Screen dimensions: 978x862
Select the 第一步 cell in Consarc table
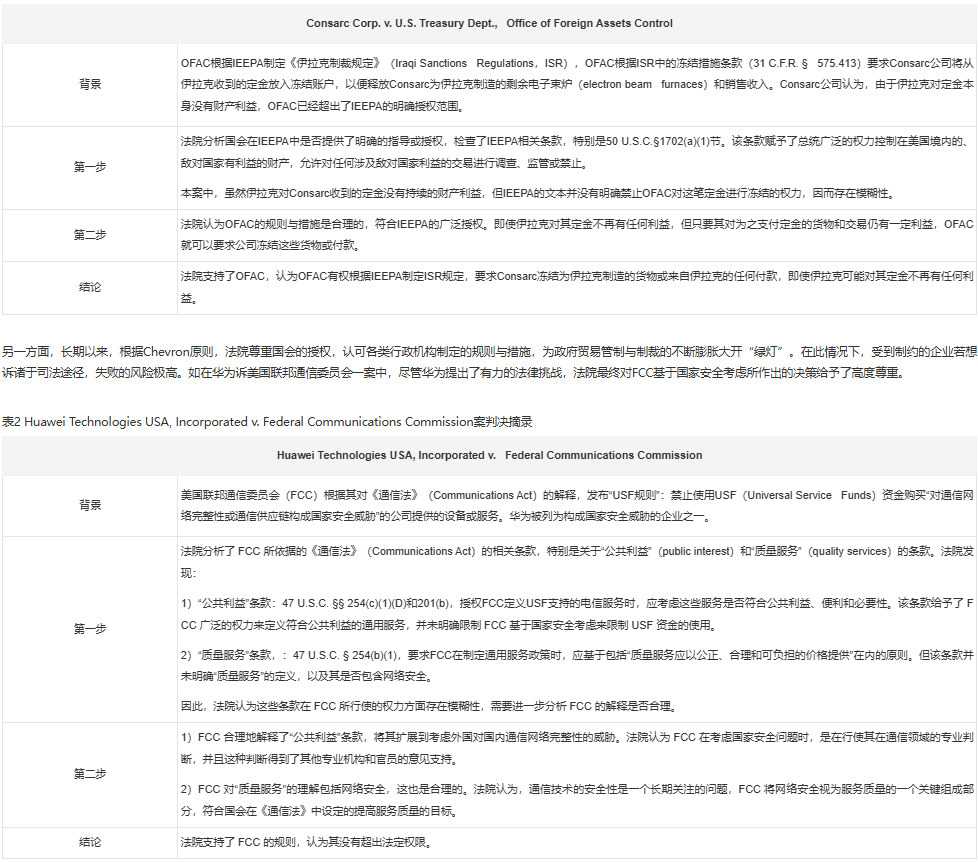pos(90,166)
